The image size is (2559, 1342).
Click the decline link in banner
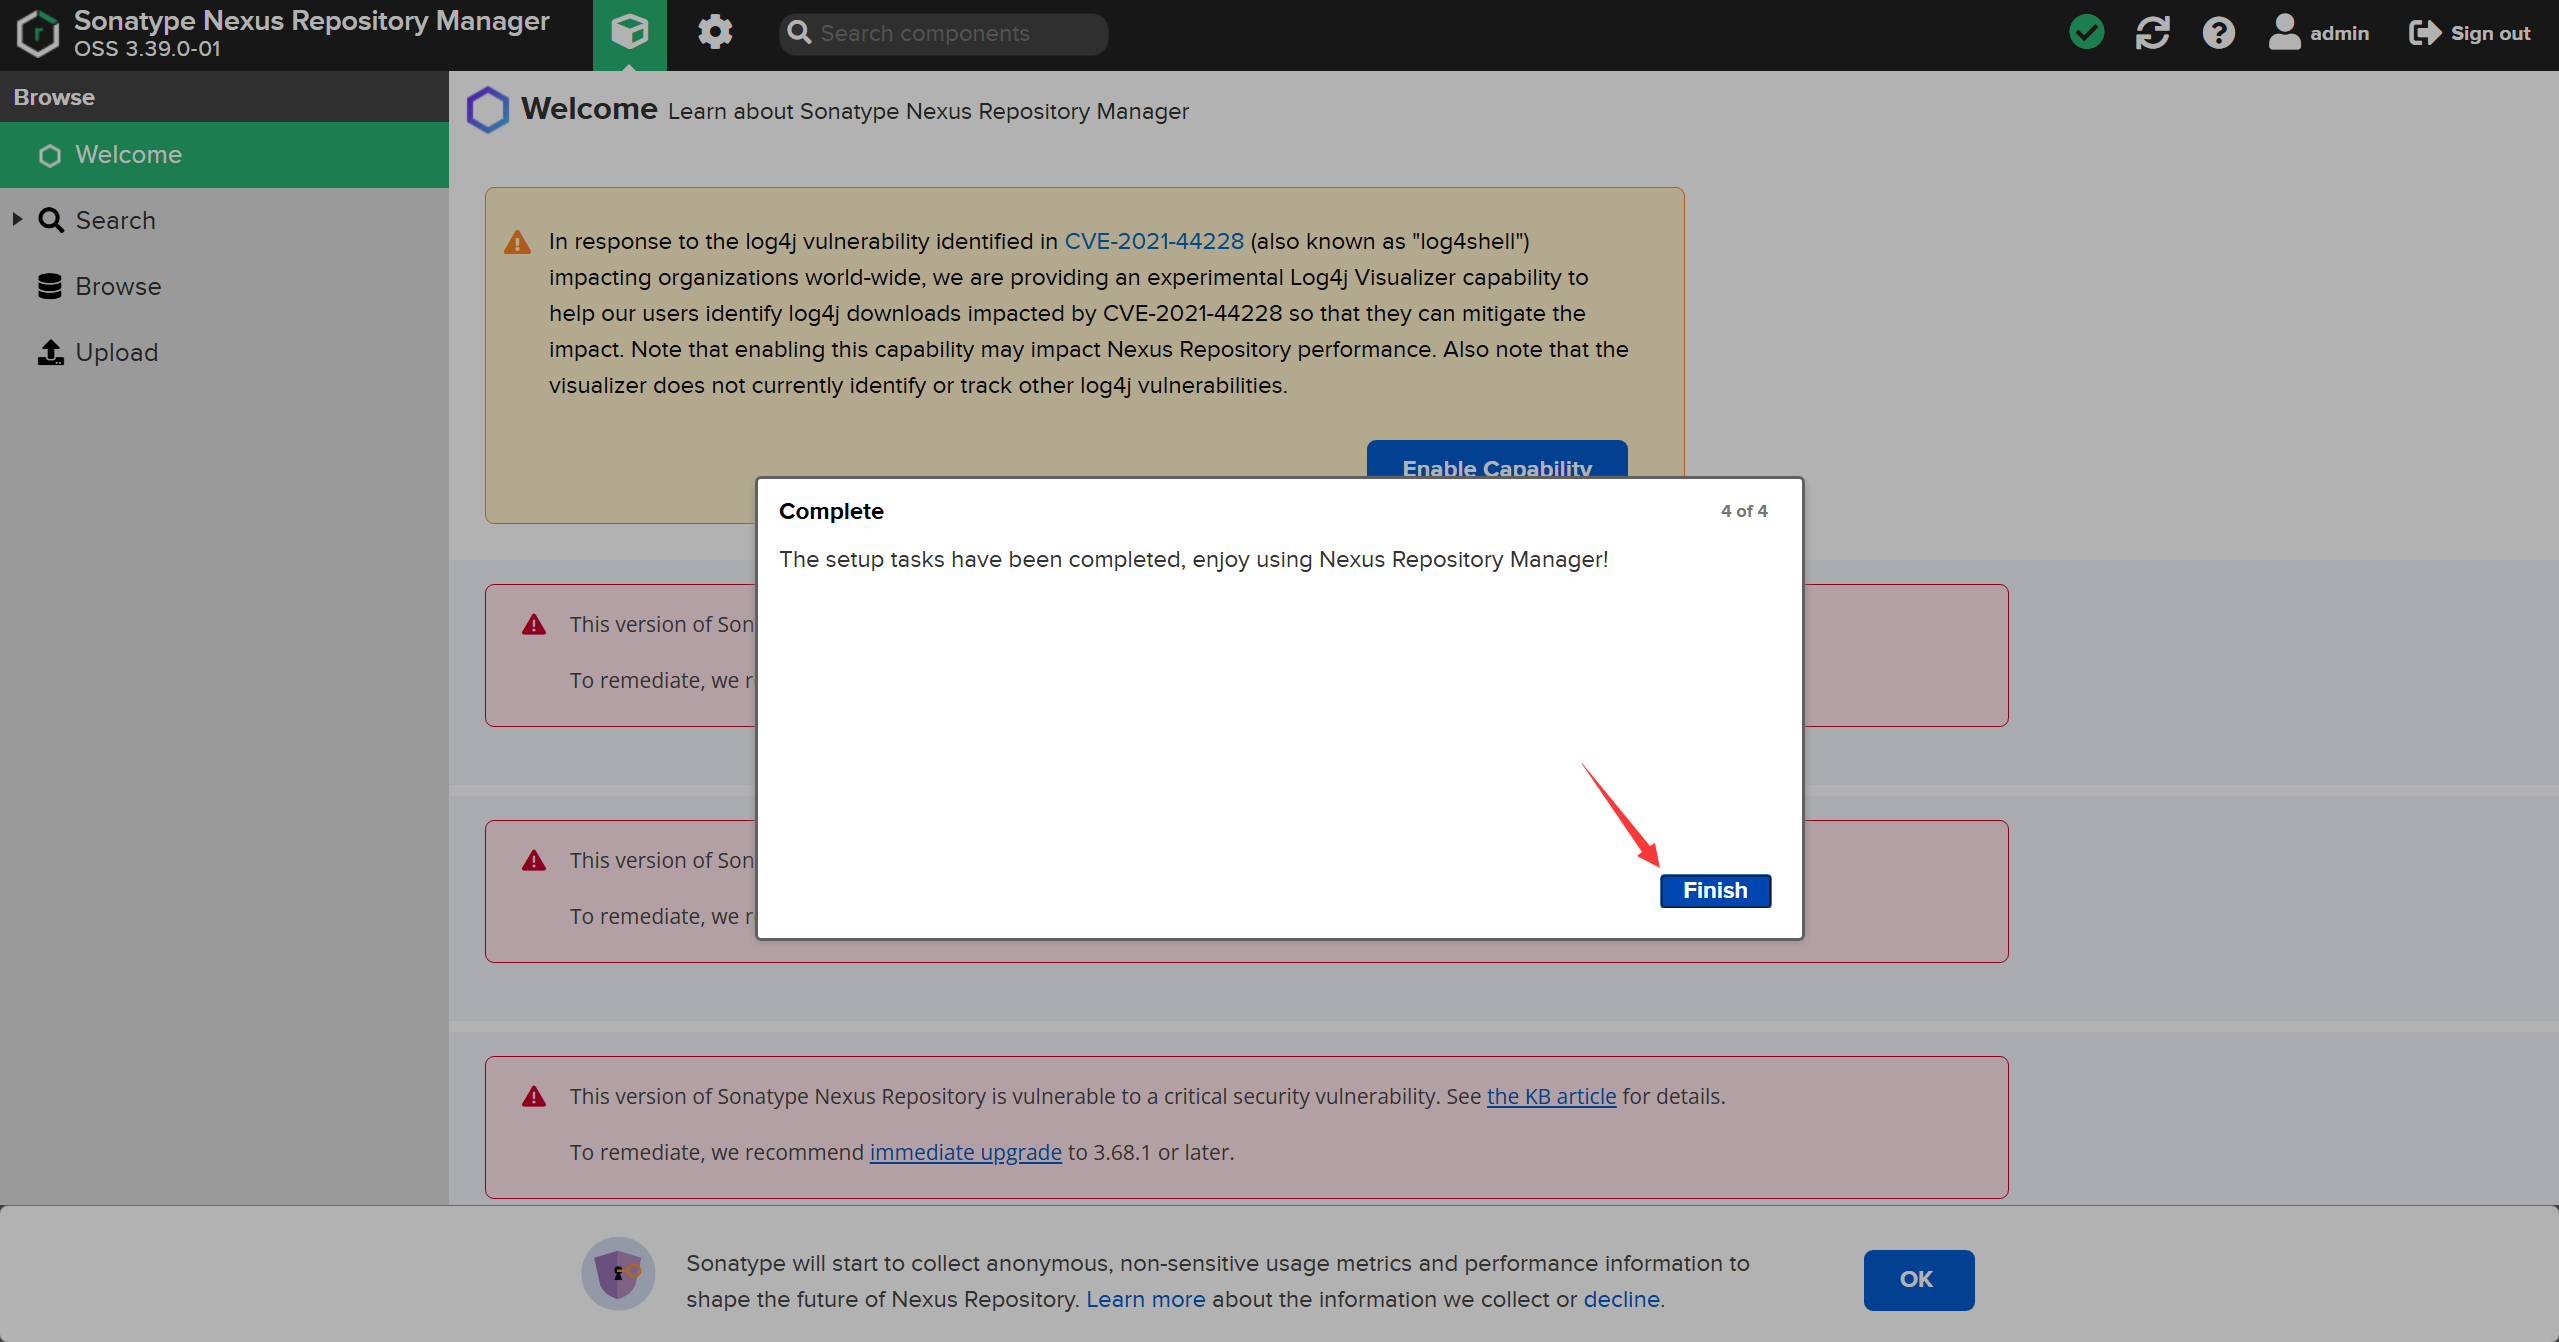tap(1621, 1299)
